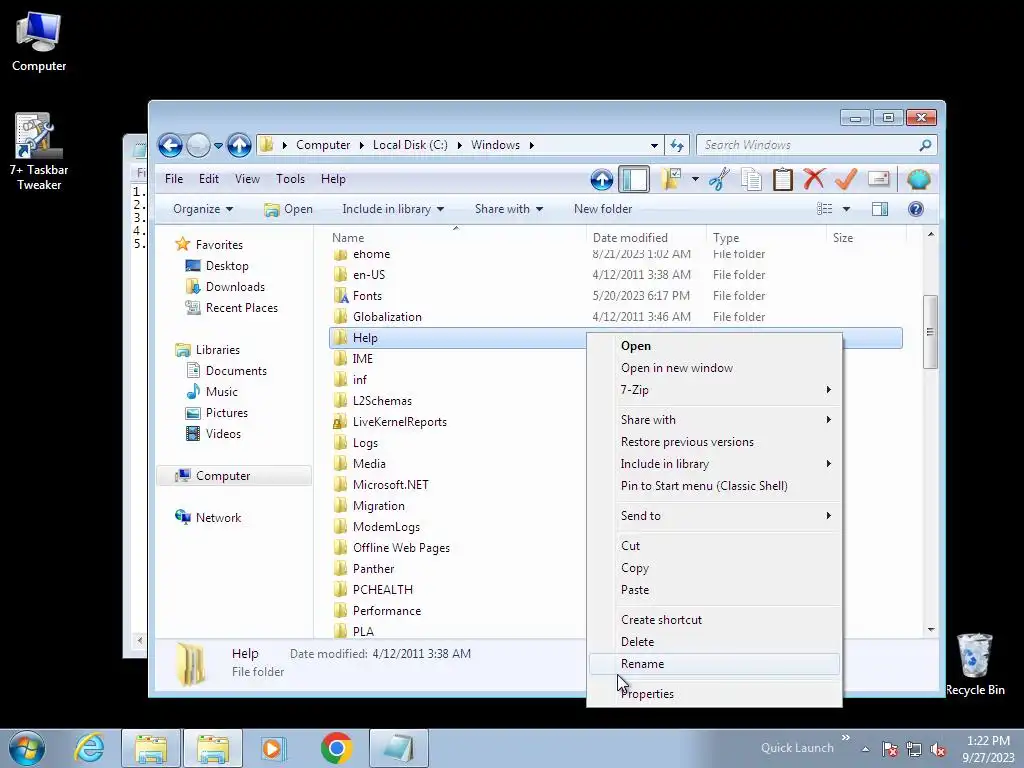Screen dimensions: 1024x768
Task: Open the Organize dropdown
Action: point(203,209)
